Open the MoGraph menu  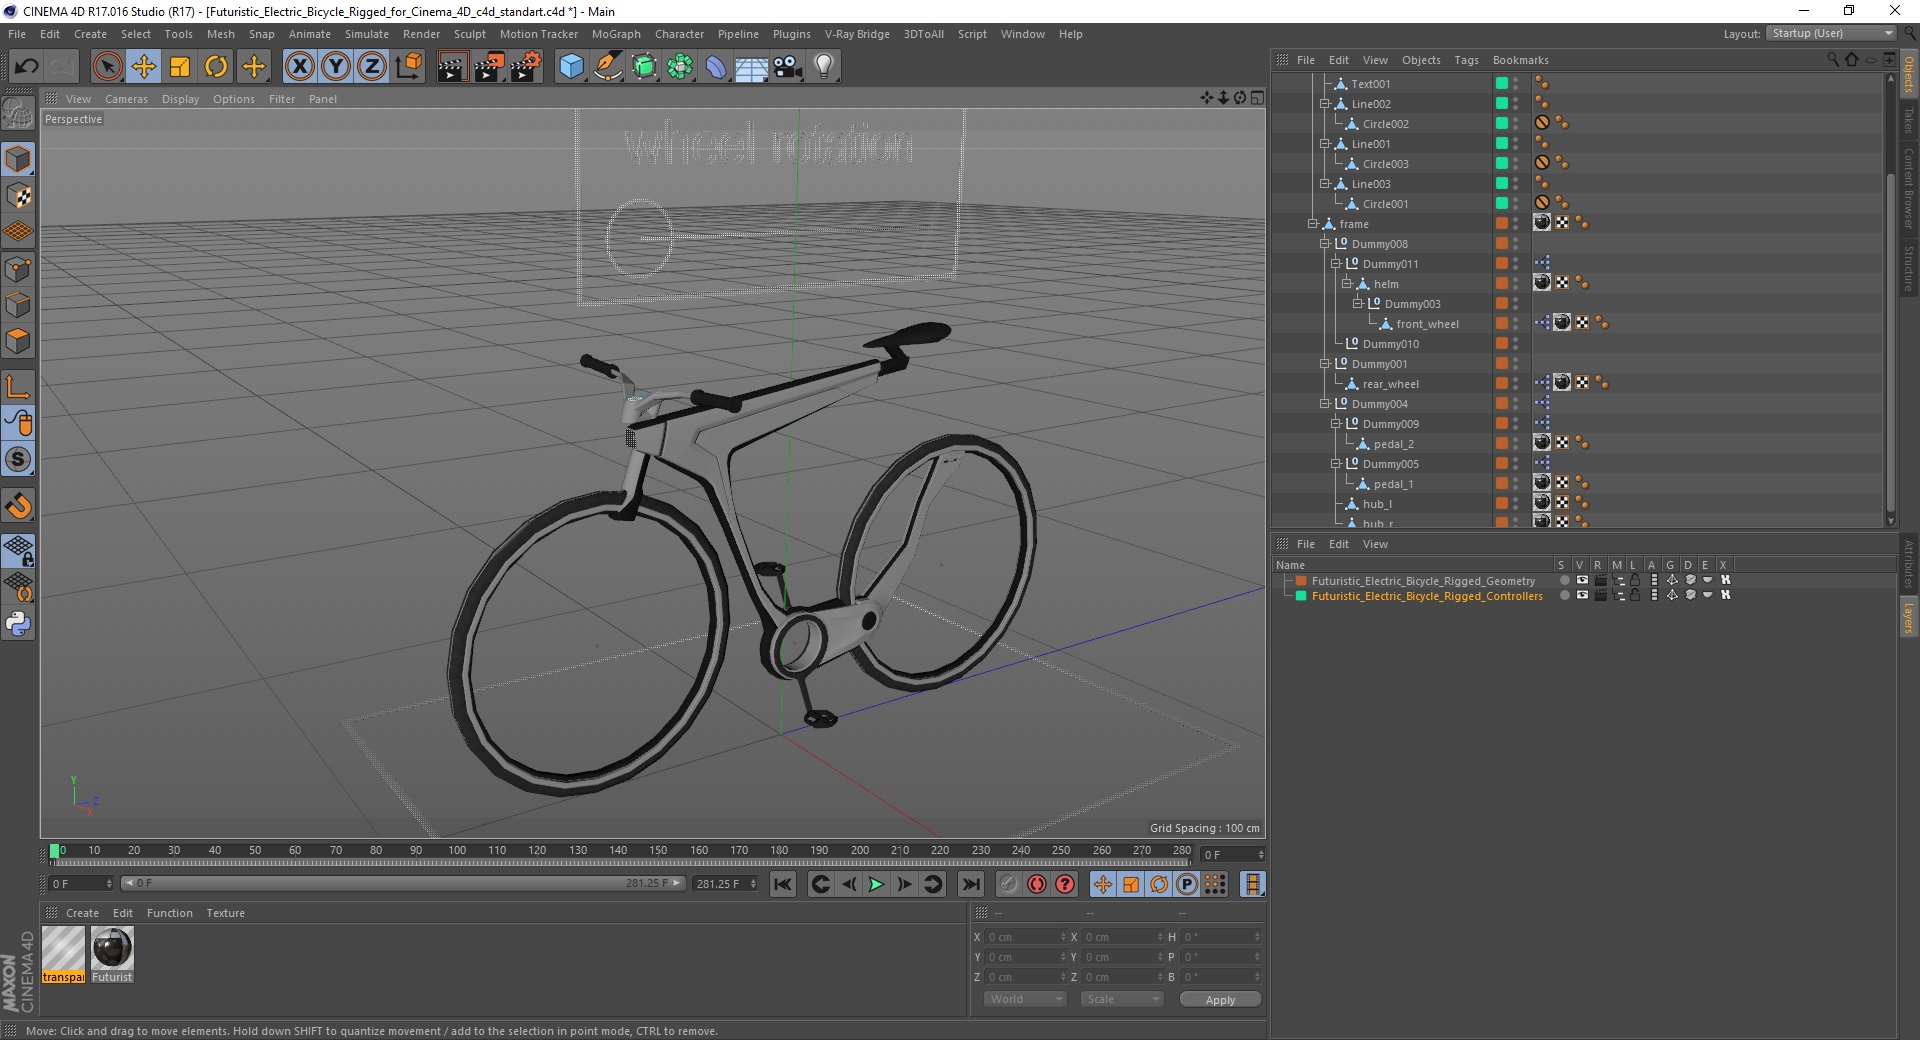pos(616,34)
